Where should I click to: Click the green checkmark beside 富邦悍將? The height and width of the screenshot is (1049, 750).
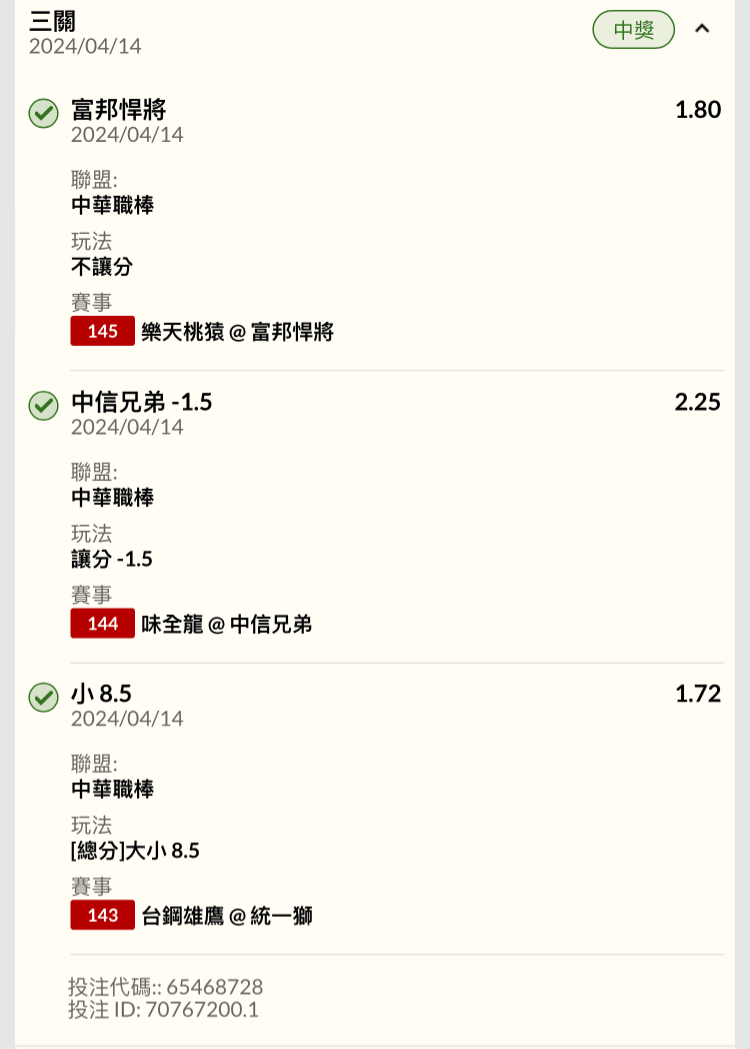pos(43,113)
